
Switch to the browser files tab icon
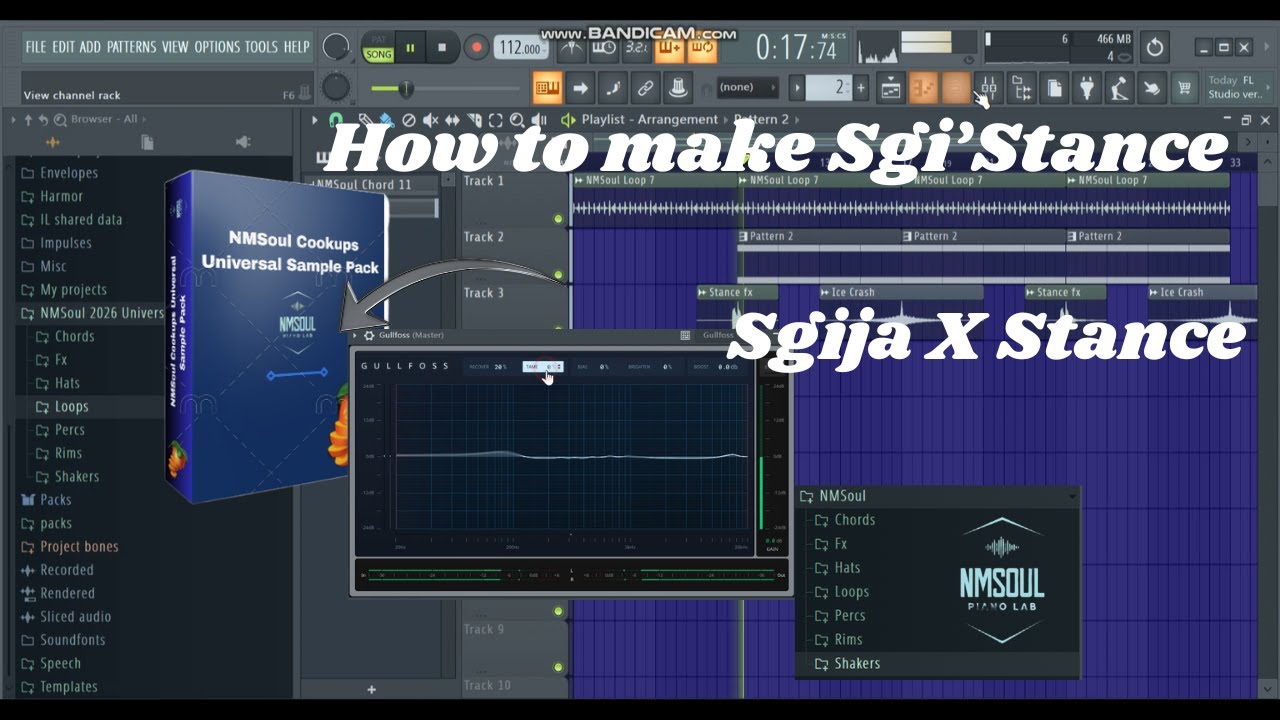pyautogui.click(x=147, y=143)
